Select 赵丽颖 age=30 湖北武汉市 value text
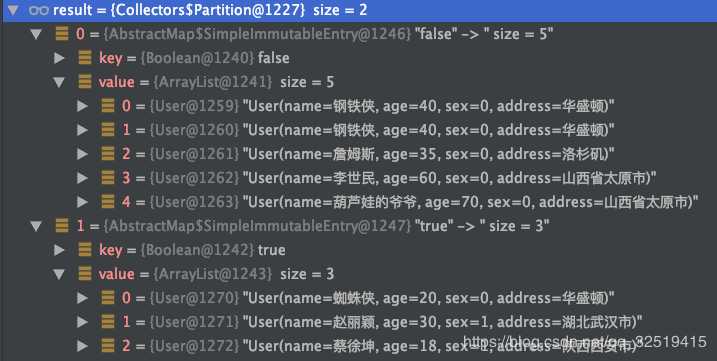 pos(442,322)
